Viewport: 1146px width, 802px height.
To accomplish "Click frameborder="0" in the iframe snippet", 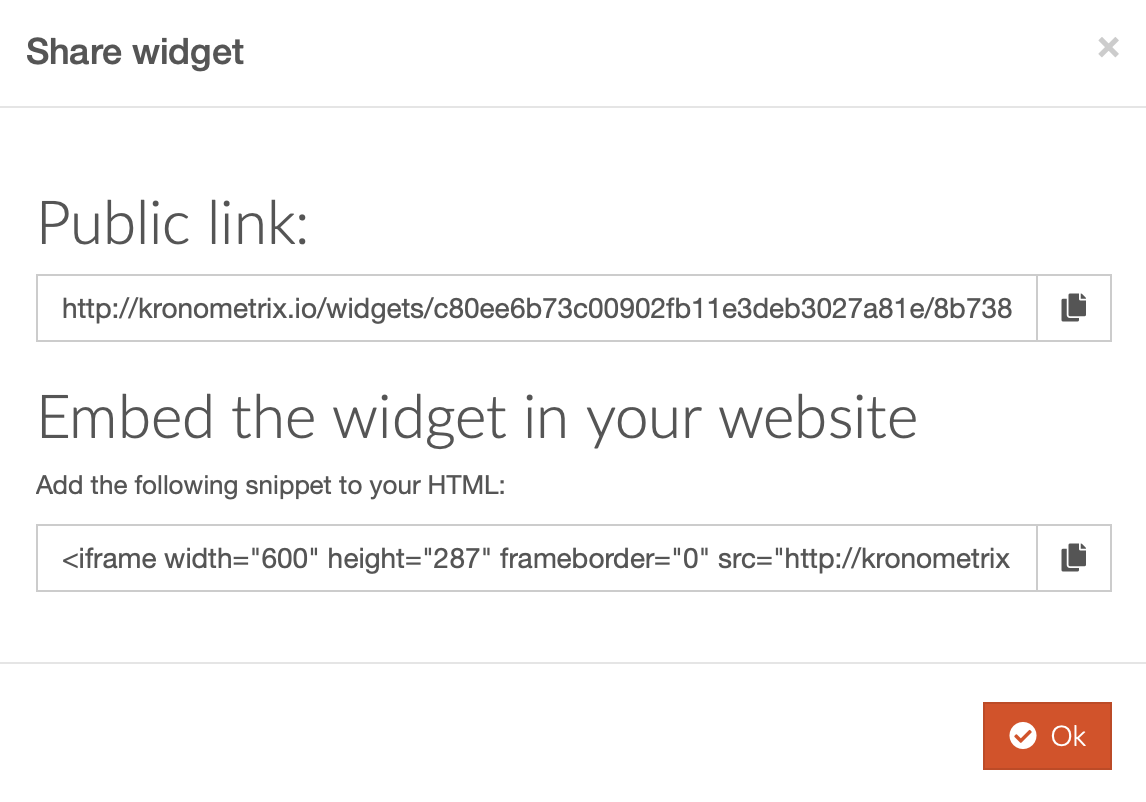I will point(604,559).
